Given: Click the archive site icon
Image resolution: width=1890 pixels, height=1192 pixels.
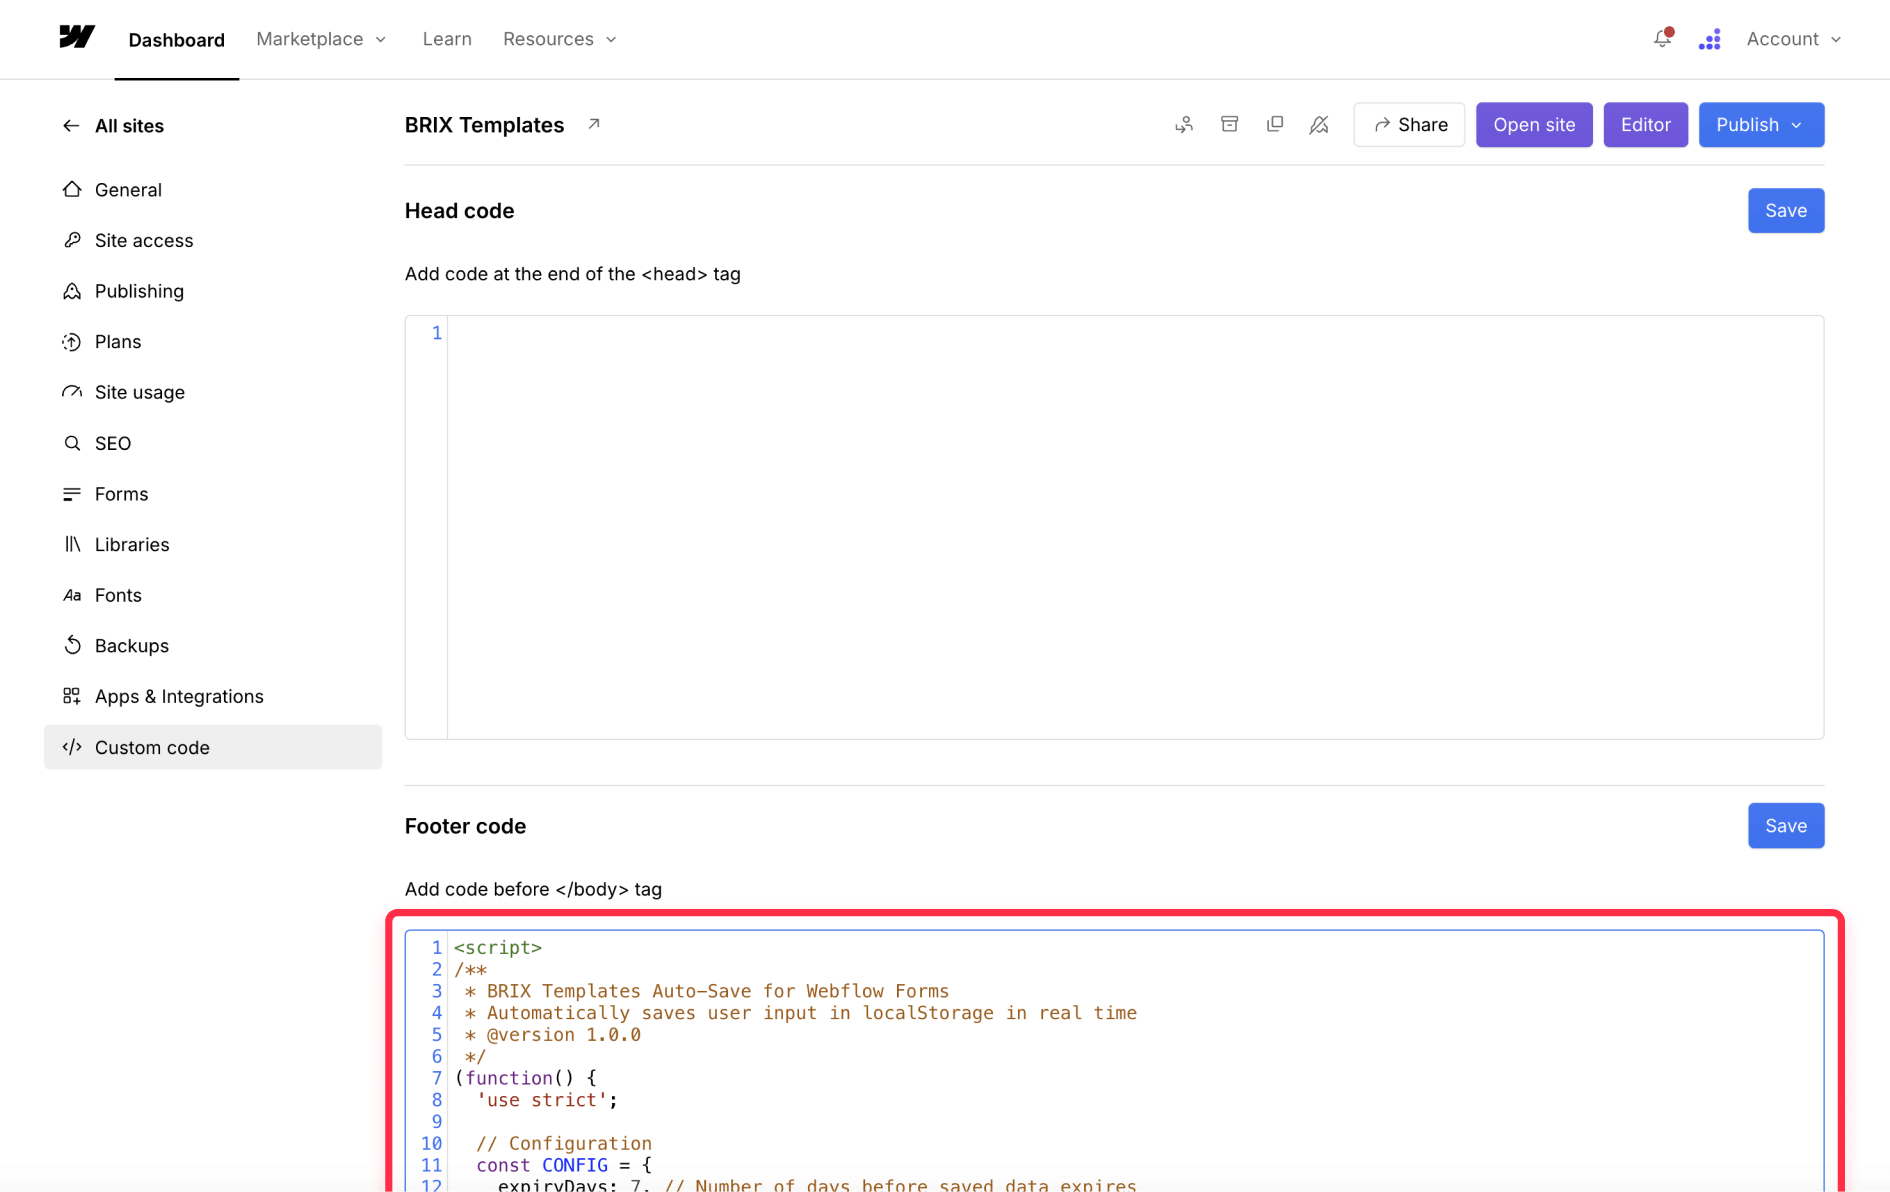Looking at the screenshot, I should (1230, 124).
